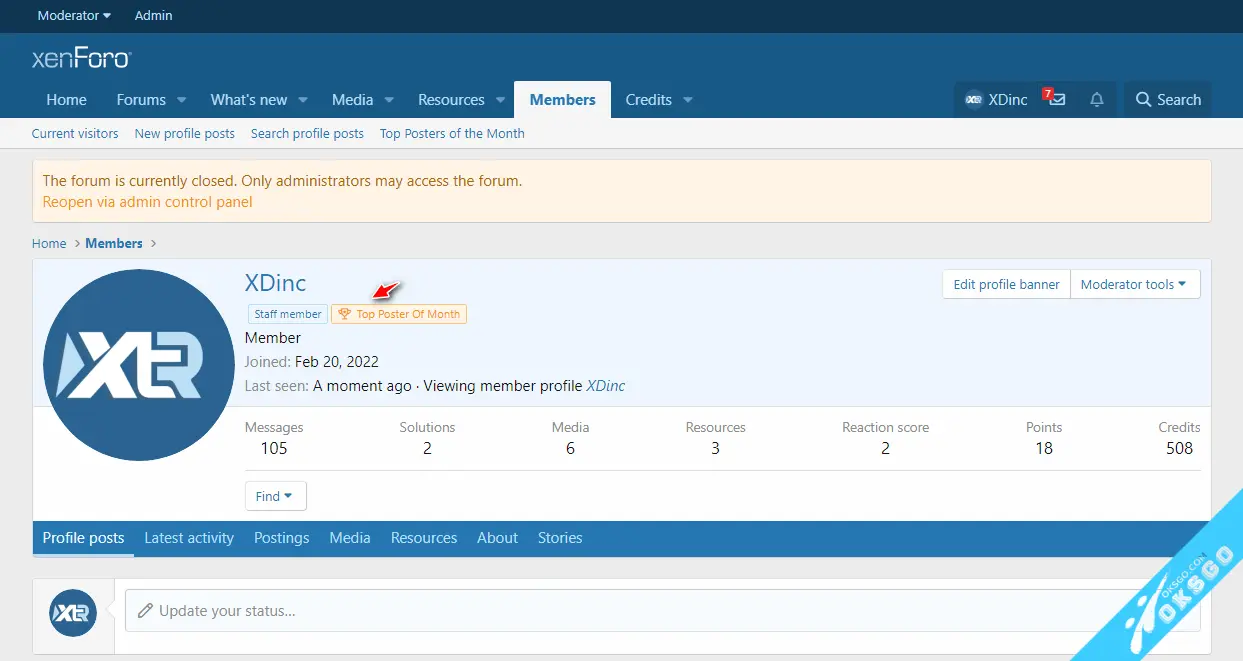Click the Search button
The height and width of the screenshot is (661, 1243).
tap(1168, 100)
